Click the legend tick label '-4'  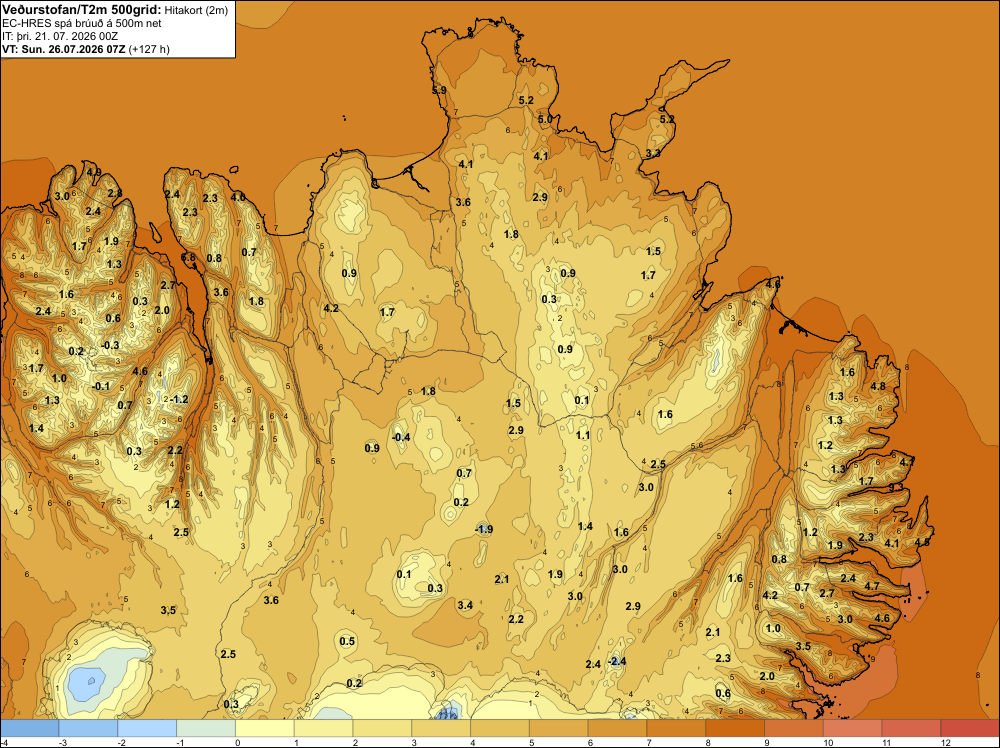tap(3, 742)
